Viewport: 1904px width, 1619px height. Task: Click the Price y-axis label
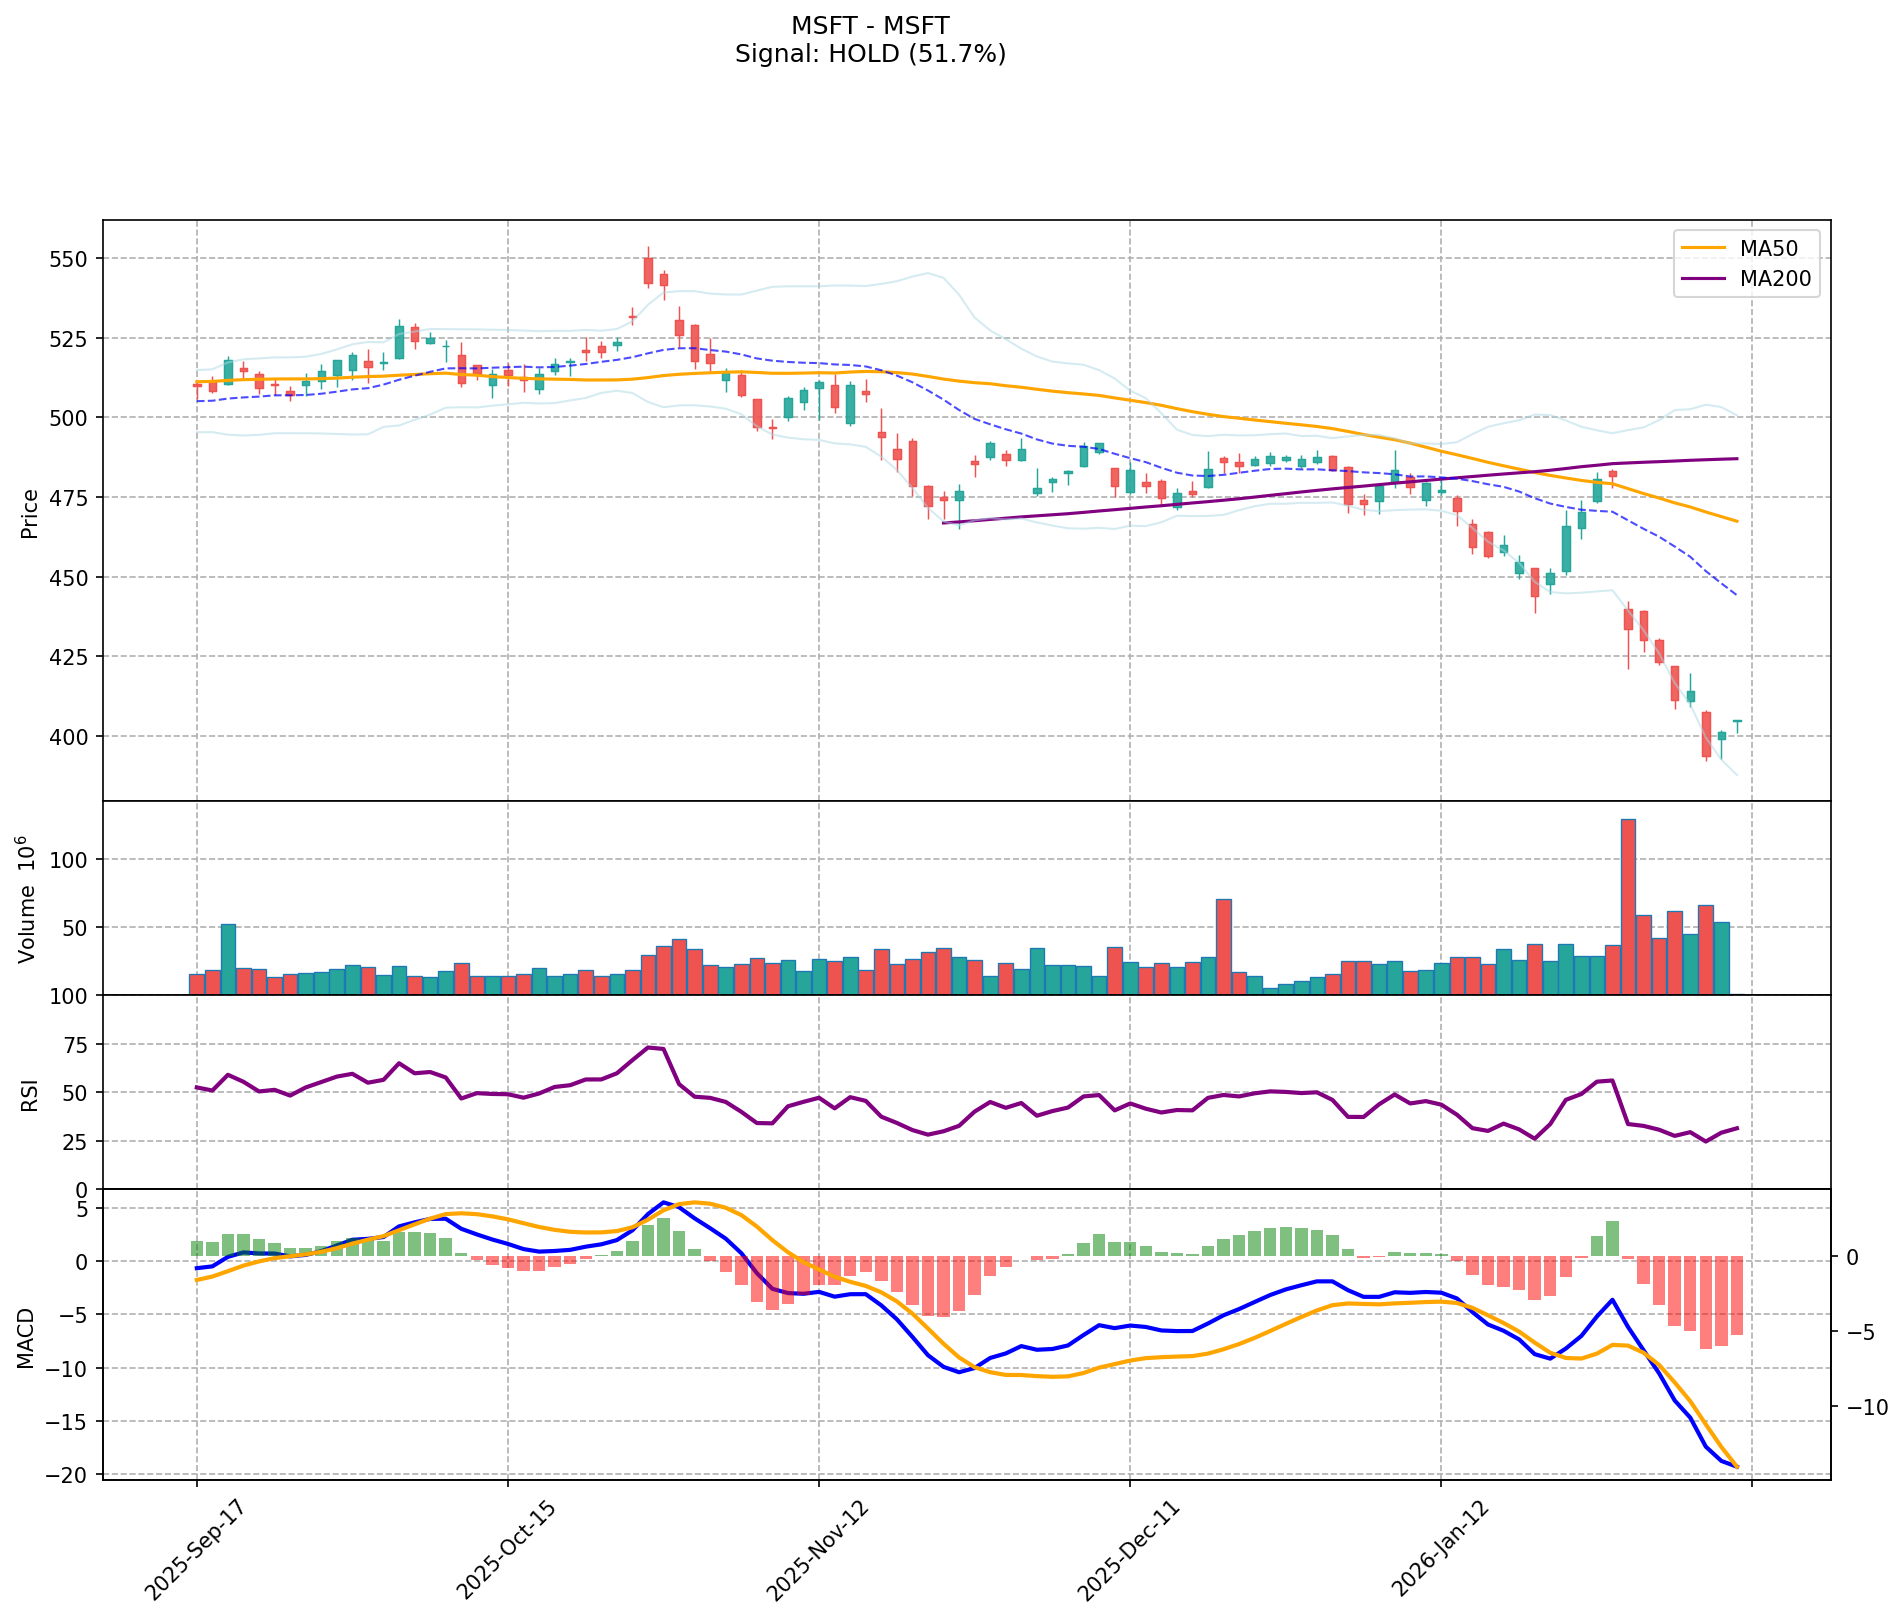tap(30, 514)
